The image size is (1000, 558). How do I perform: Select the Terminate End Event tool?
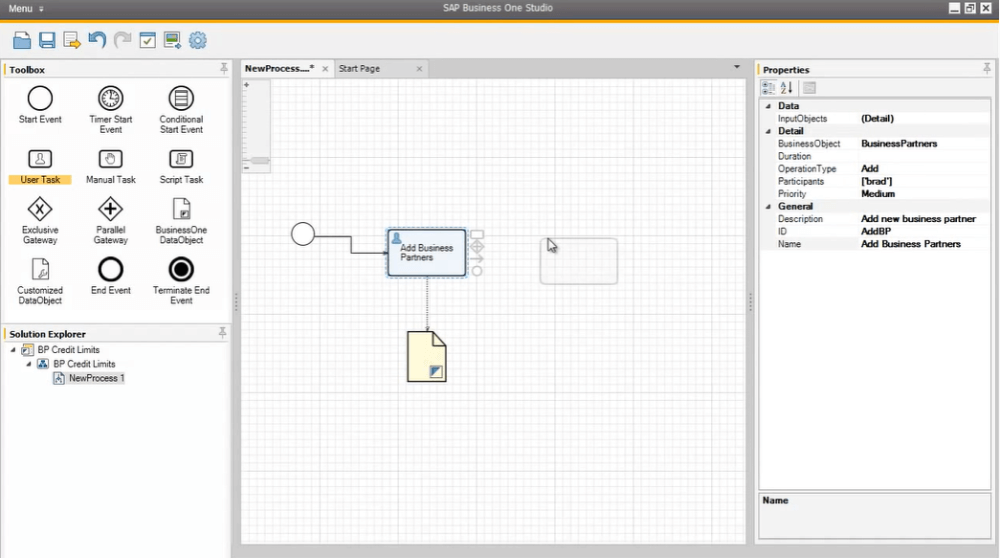(x=181, y=281)
